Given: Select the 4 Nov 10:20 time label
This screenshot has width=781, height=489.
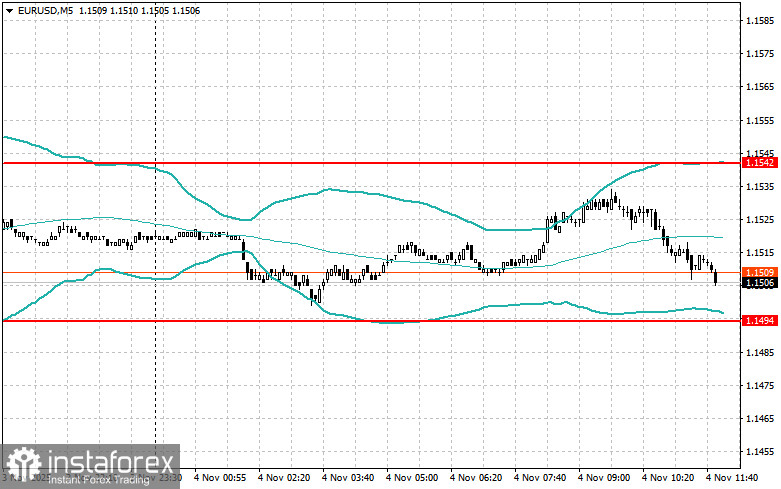Looking at the screenshot, I should pos(668,478).
